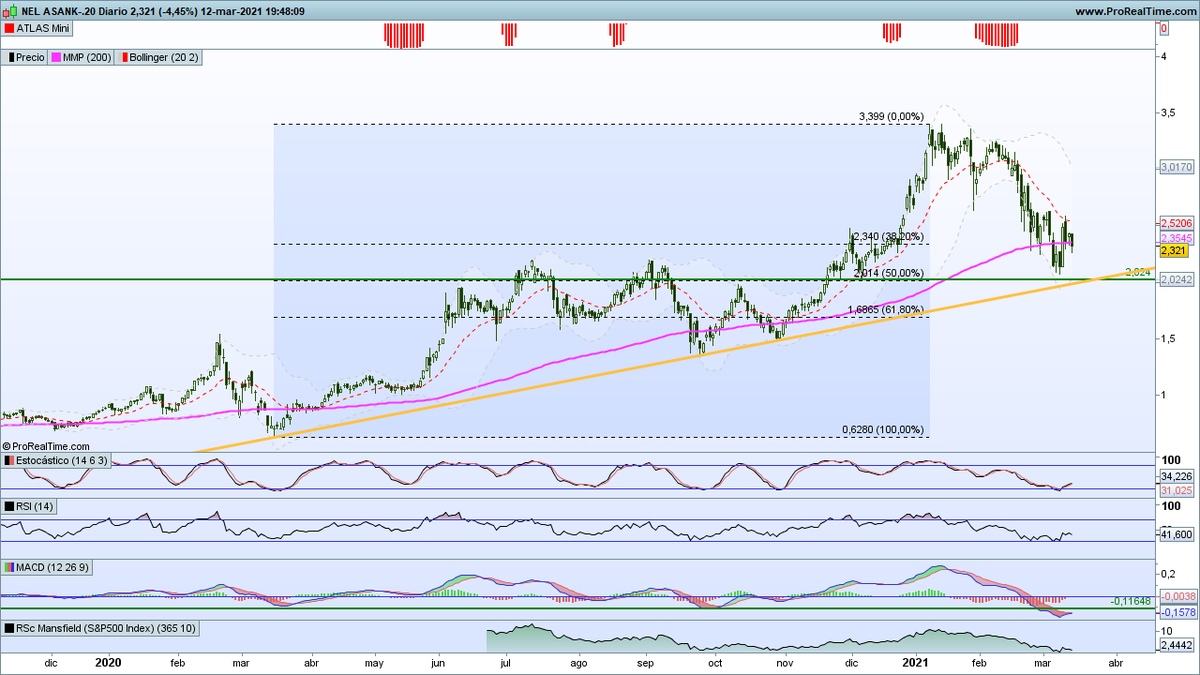Click the jun label on time axis
The height and width of the screenshot is (675, 1200).
439,663
